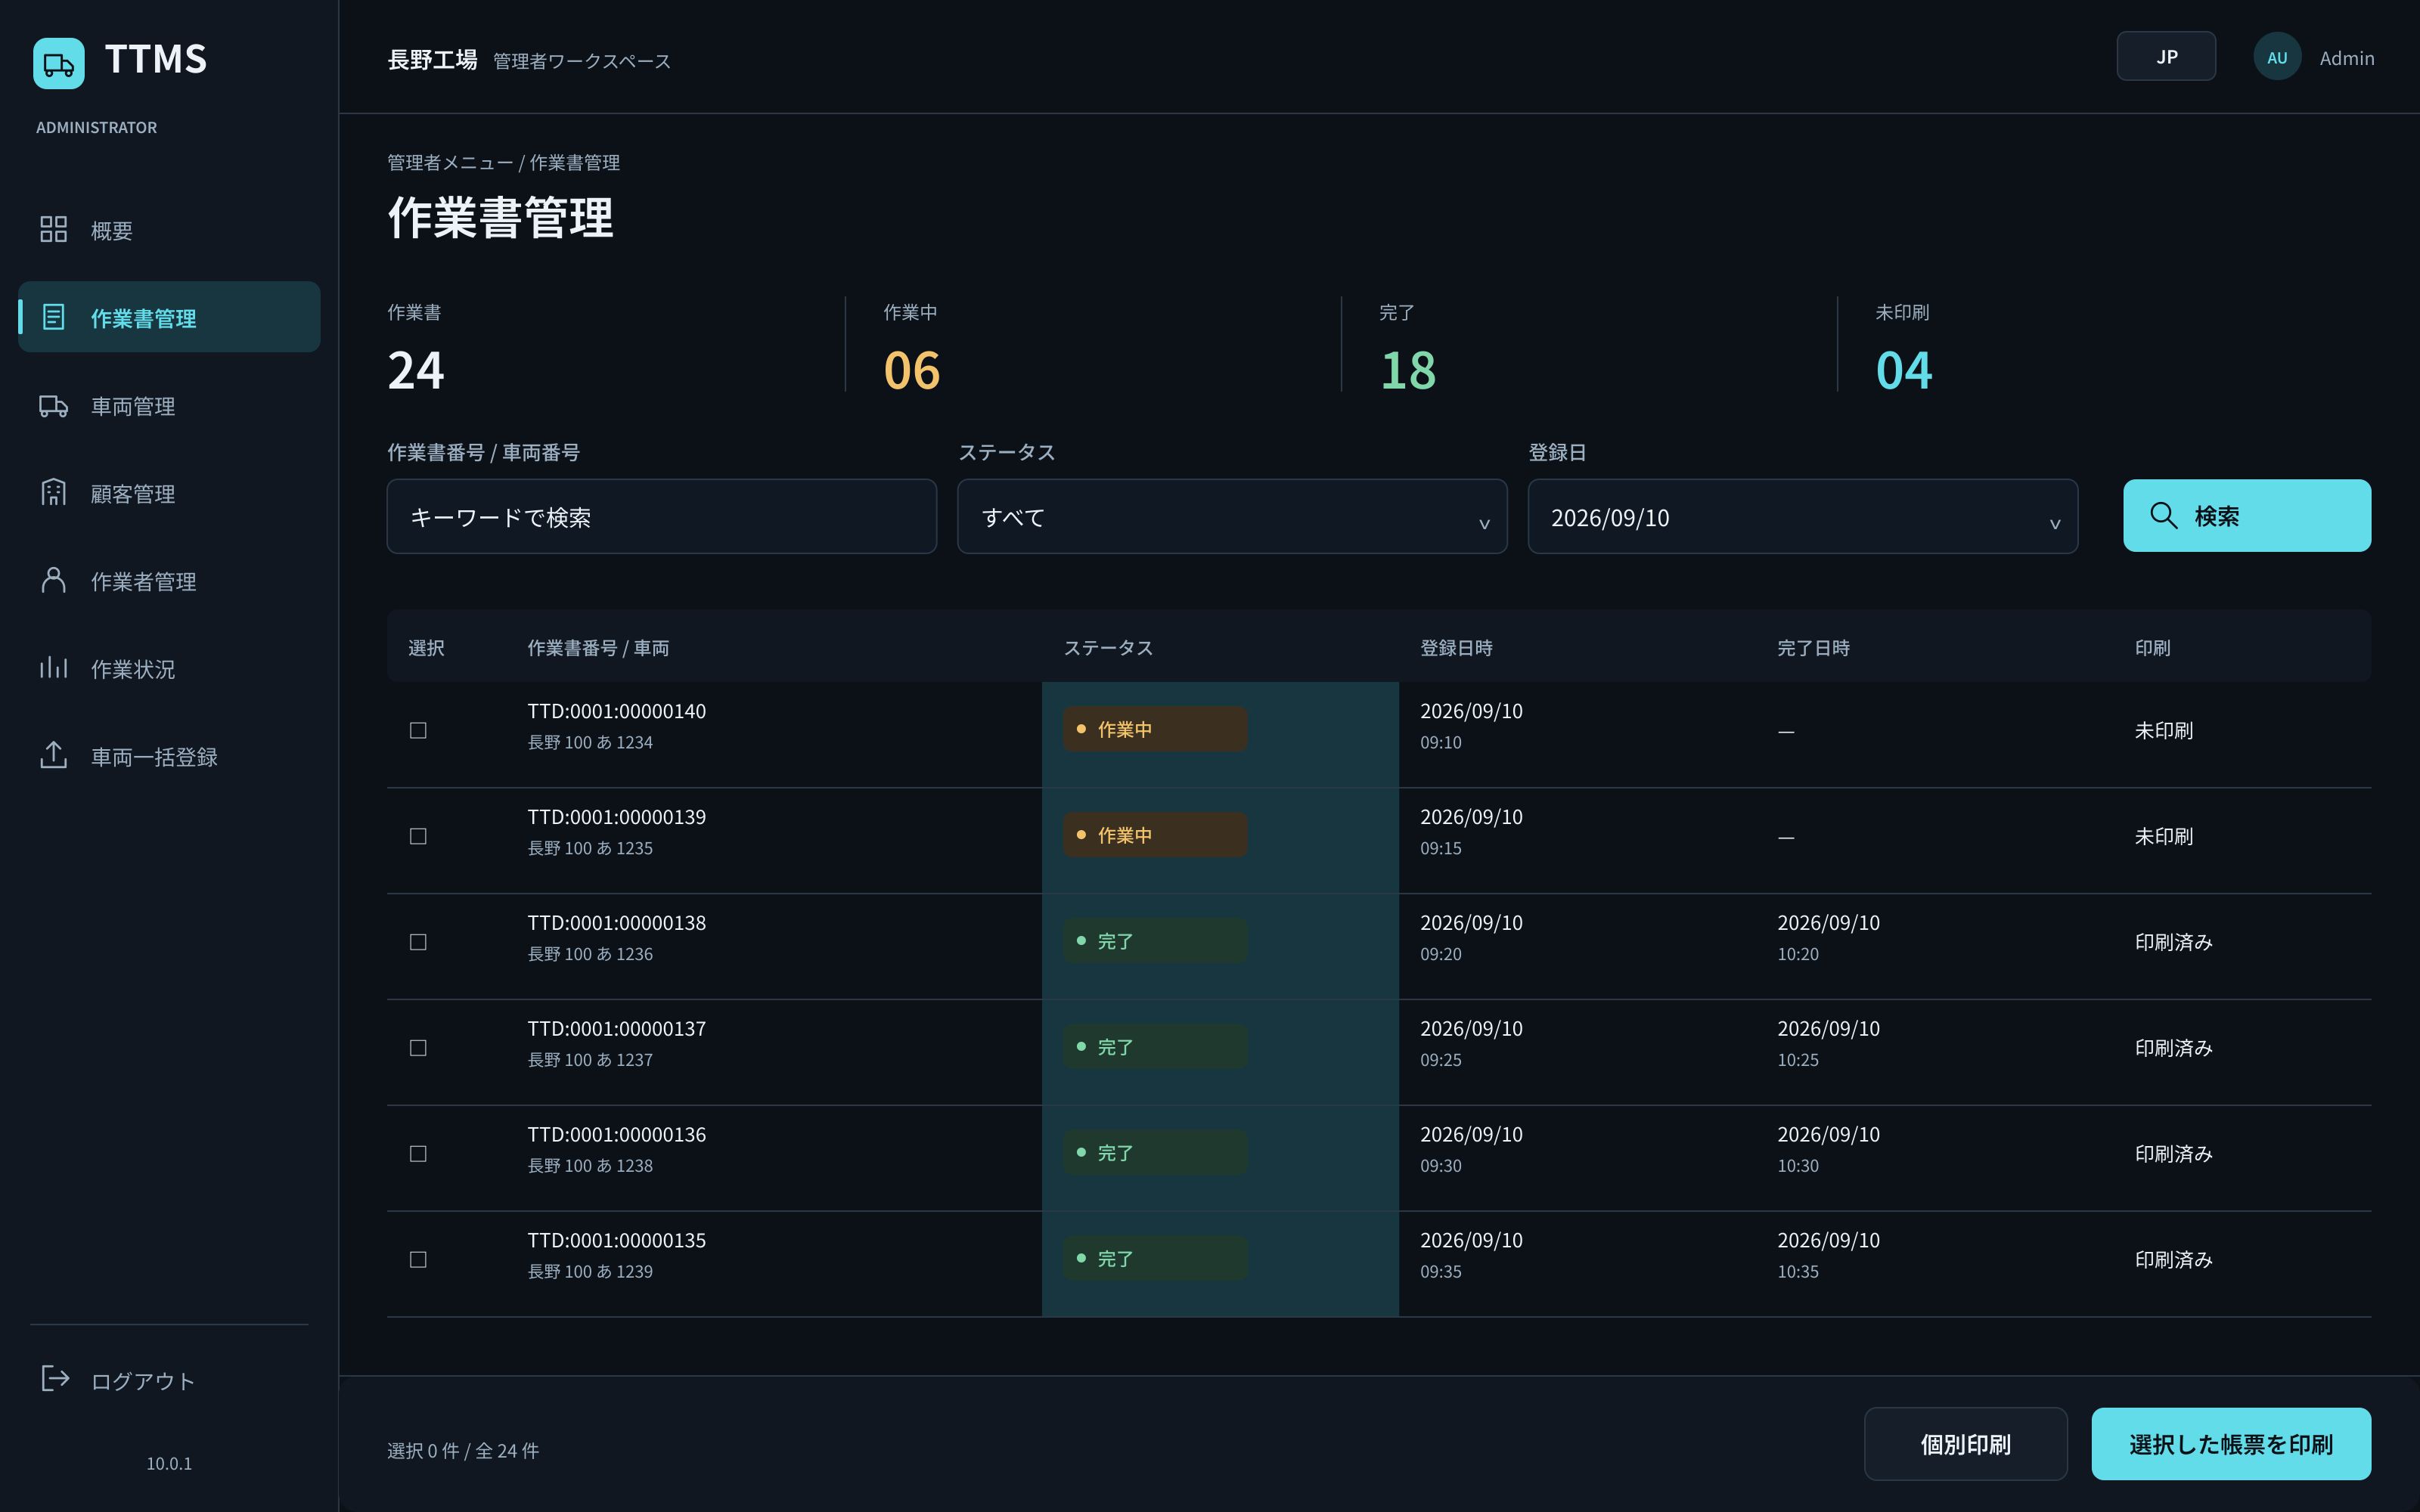
Task: Select the checkbox for TTD:0001:00000135
Action: point(418,1260)
